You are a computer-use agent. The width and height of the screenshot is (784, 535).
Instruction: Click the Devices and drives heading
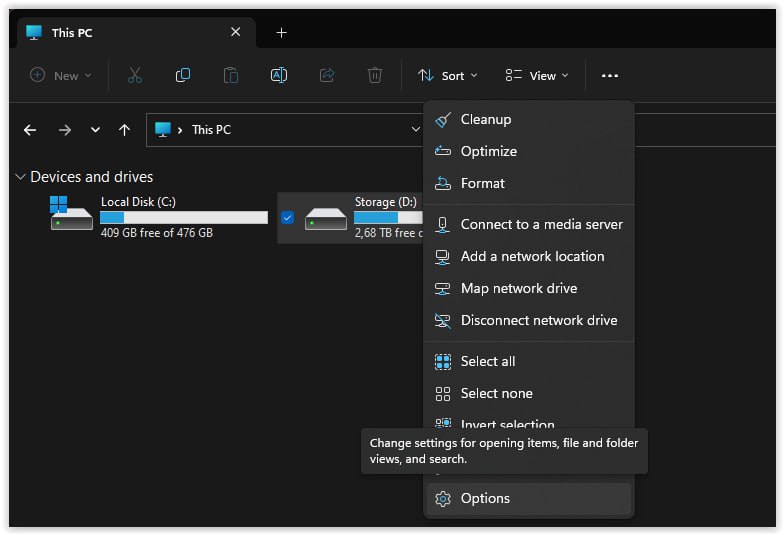coord(92,177)
